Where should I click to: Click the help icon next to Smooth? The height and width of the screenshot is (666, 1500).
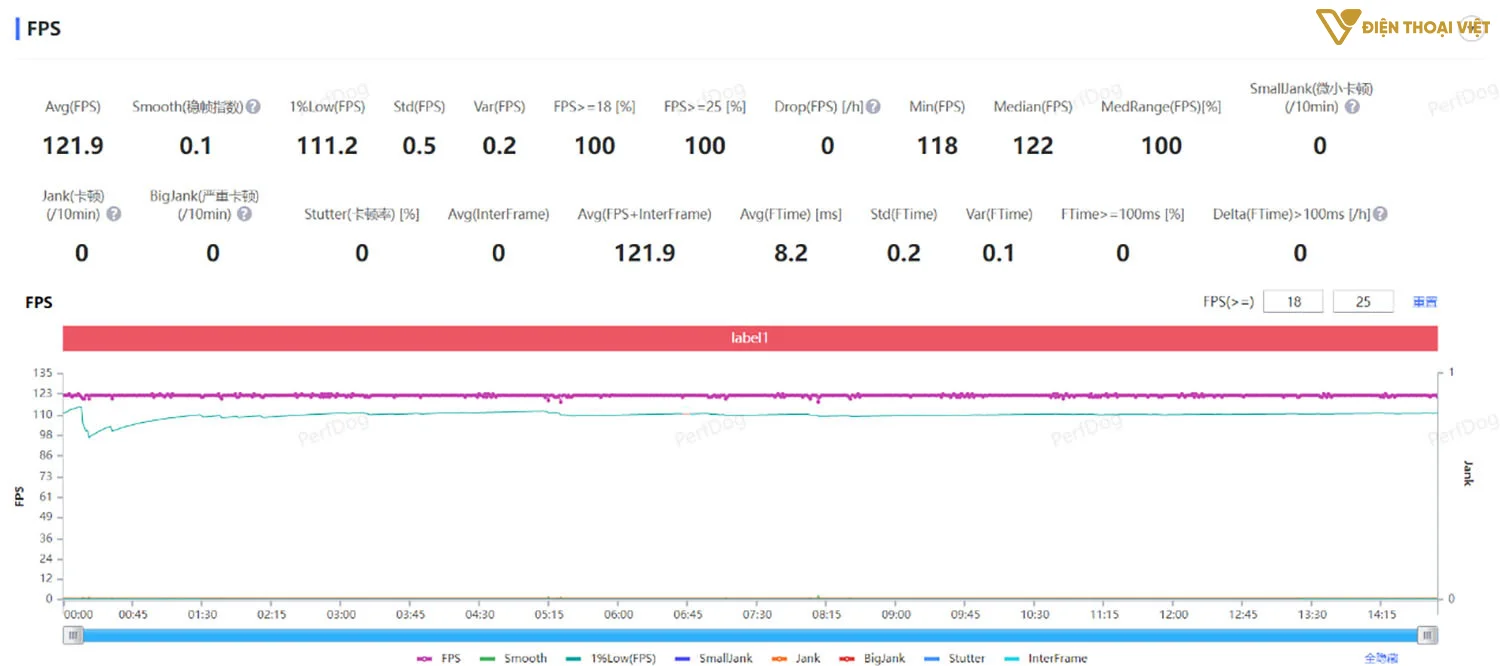click(254, 107)
